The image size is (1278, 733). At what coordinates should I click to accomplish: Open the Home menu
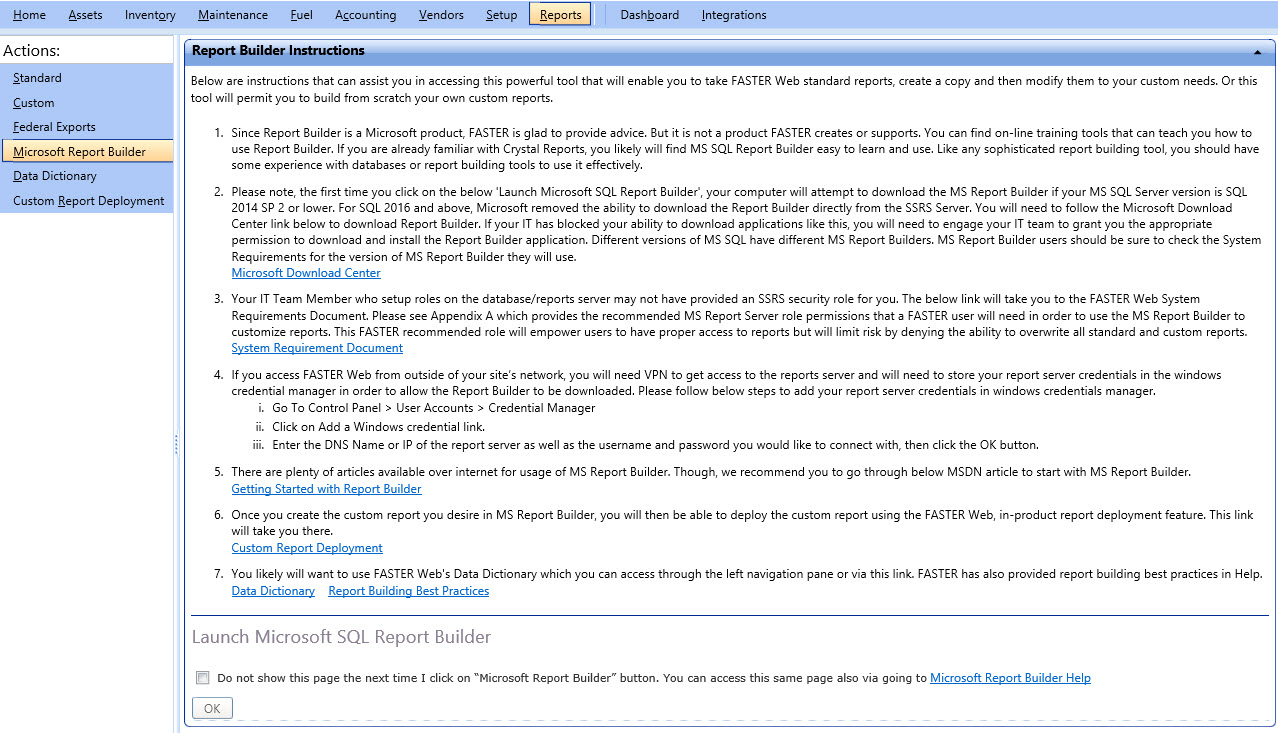(29, 15)
